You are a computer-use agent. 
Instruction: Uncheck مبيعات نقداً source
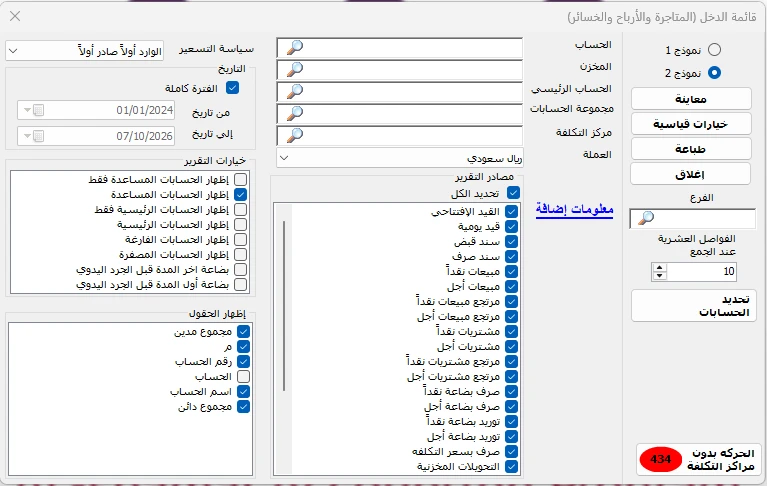[512, 271]
